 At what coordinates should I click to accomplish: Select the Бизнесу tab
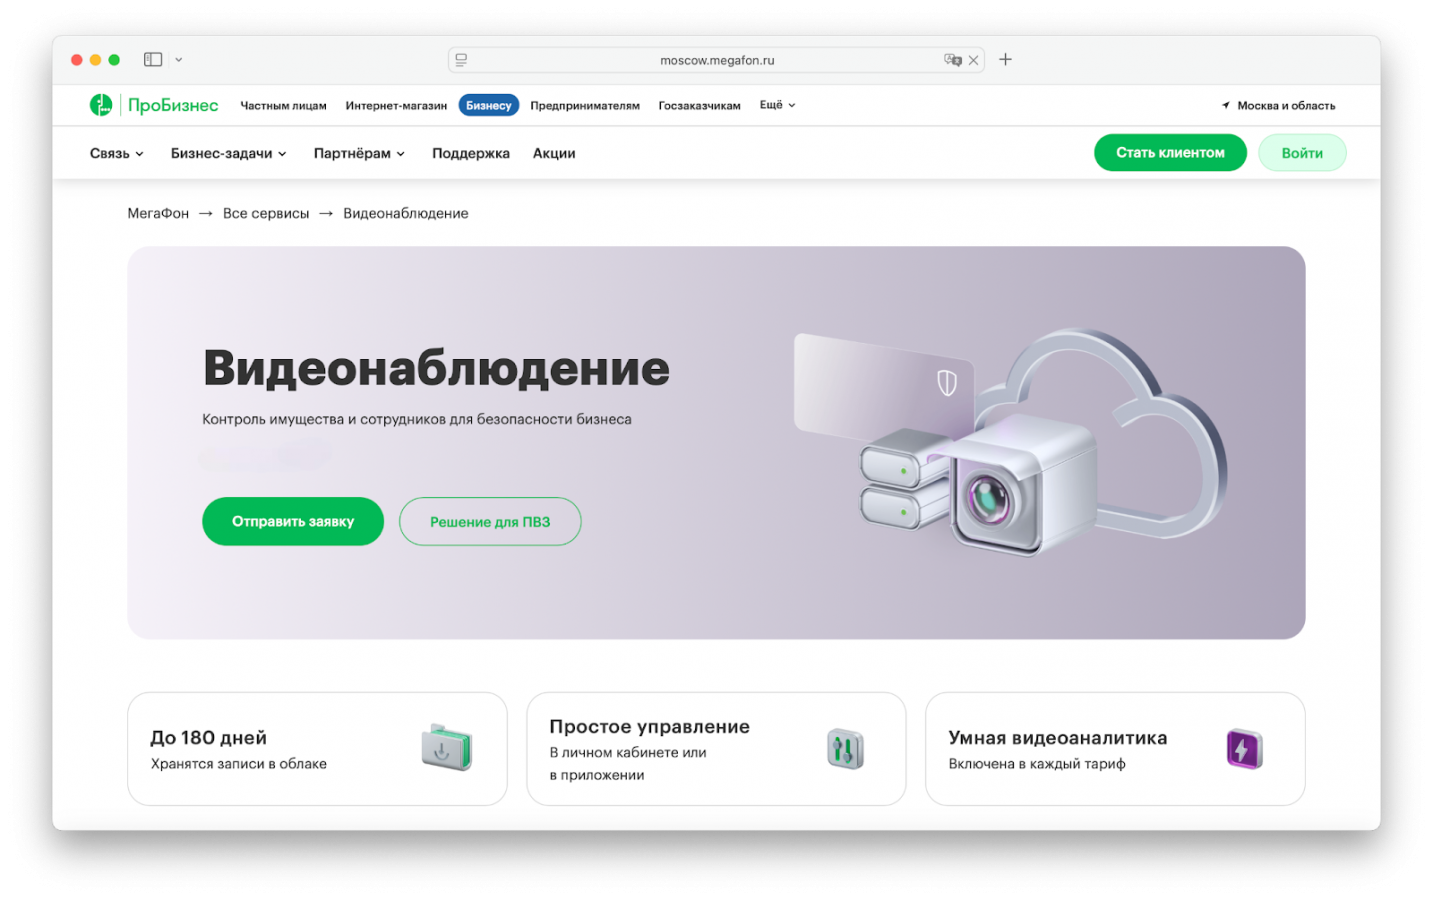[x=489, y=105]
